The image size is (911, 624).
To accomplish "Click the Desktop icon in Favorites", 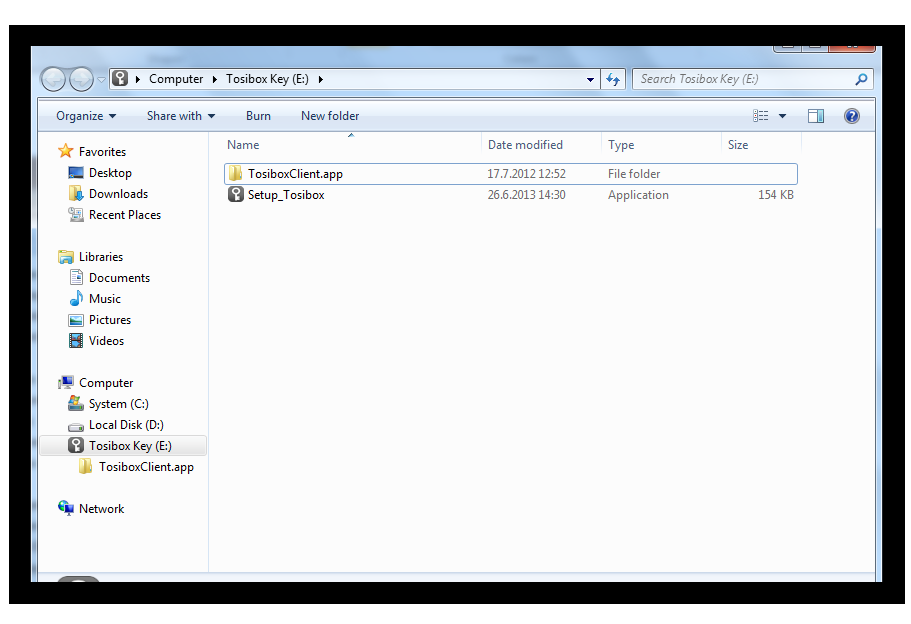I will pyautogui.click(x=76, y=173).
